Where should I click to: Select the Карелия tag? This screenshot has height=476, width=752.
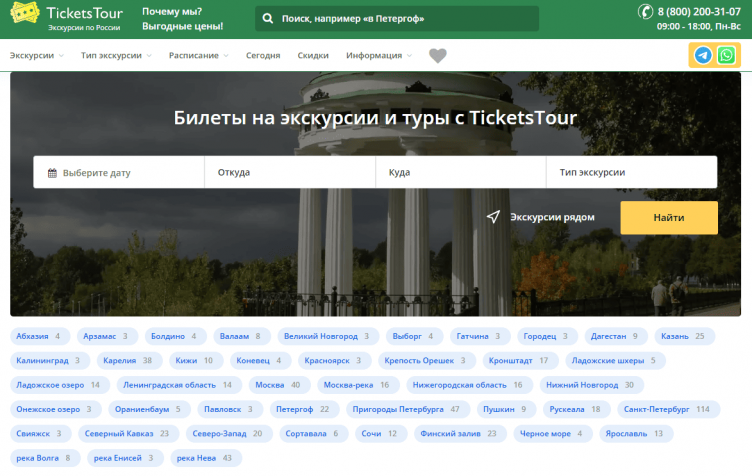pyautogui.click(x=129, y=360)
